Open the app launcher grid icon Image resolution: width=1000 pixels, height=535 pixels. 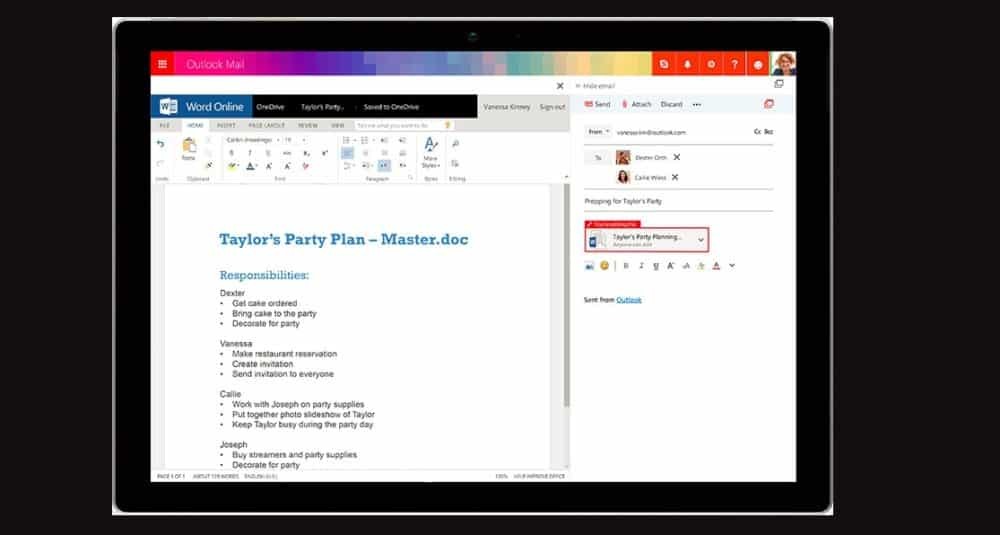[162, 64]
